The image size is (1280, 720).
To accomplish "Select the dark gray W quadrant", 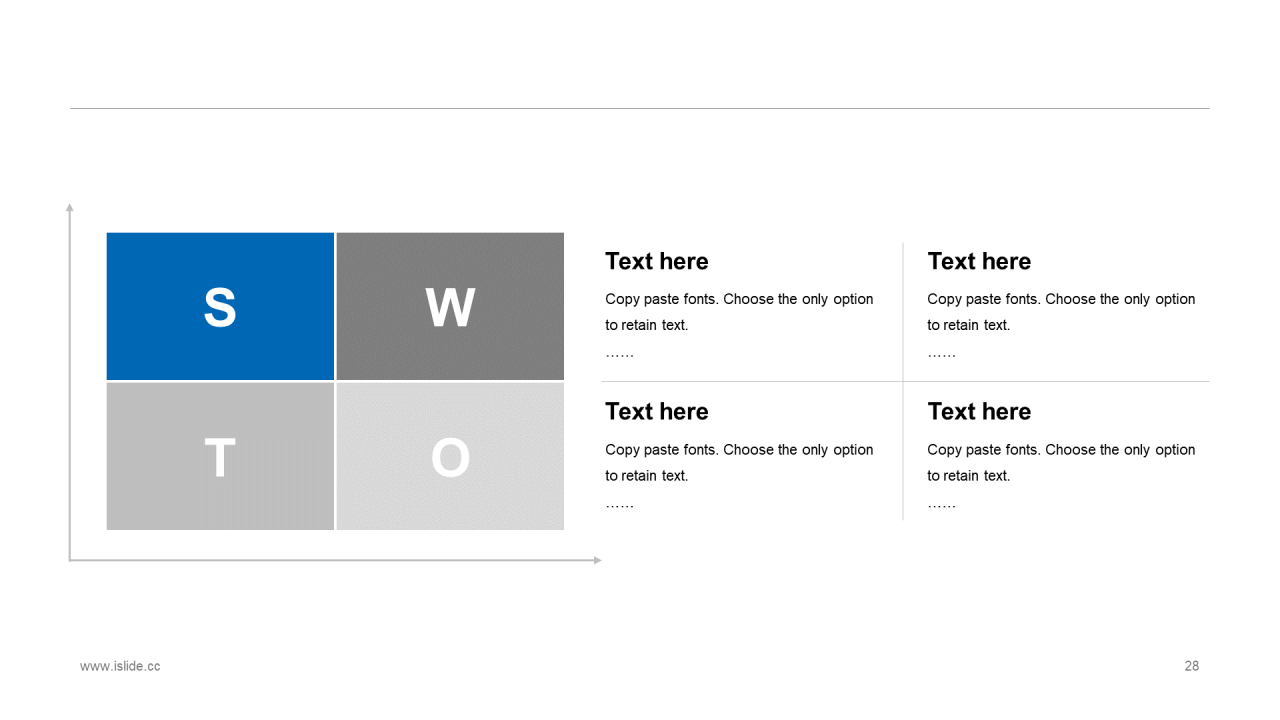I will click(x=450, y=306).
